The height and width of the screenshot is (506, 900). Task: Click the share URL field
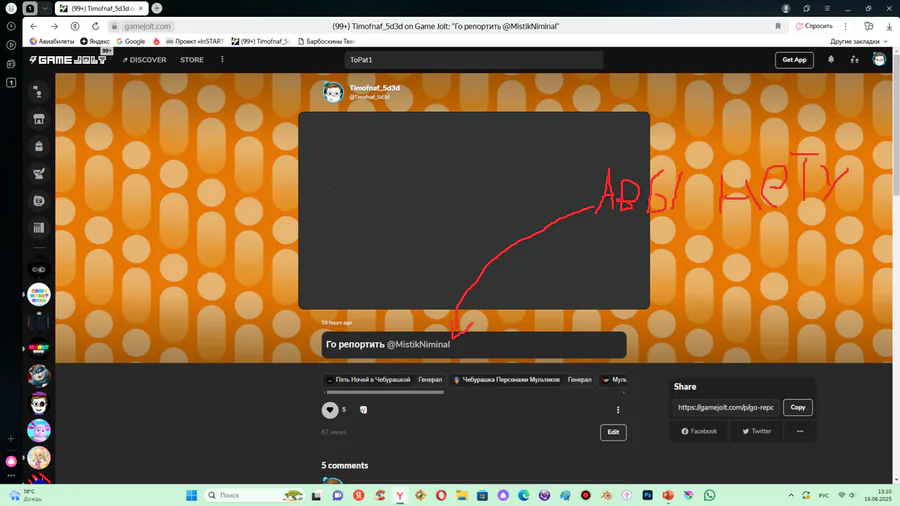click(x=726, y=407)
